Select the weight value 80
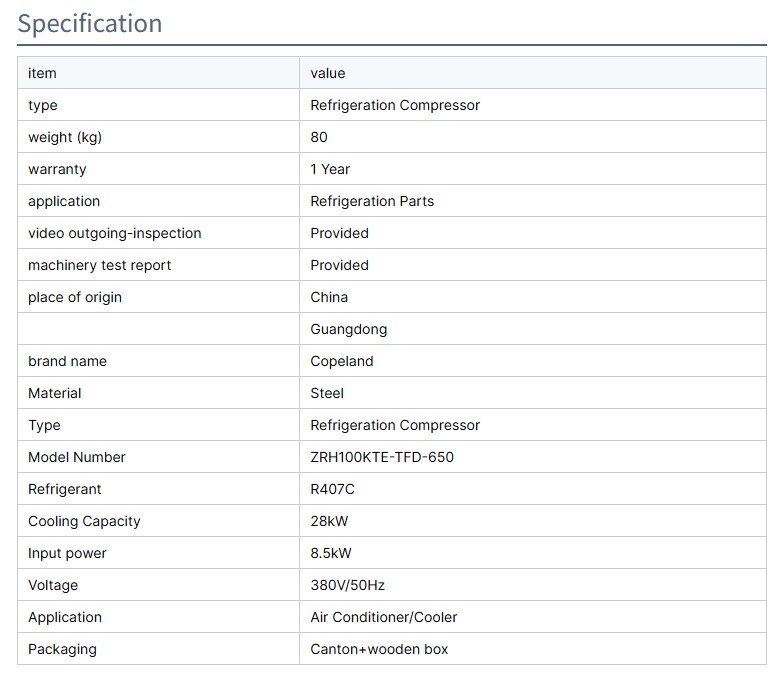The width and height of the screenshot is (780, 676). (x=319, y=137)
